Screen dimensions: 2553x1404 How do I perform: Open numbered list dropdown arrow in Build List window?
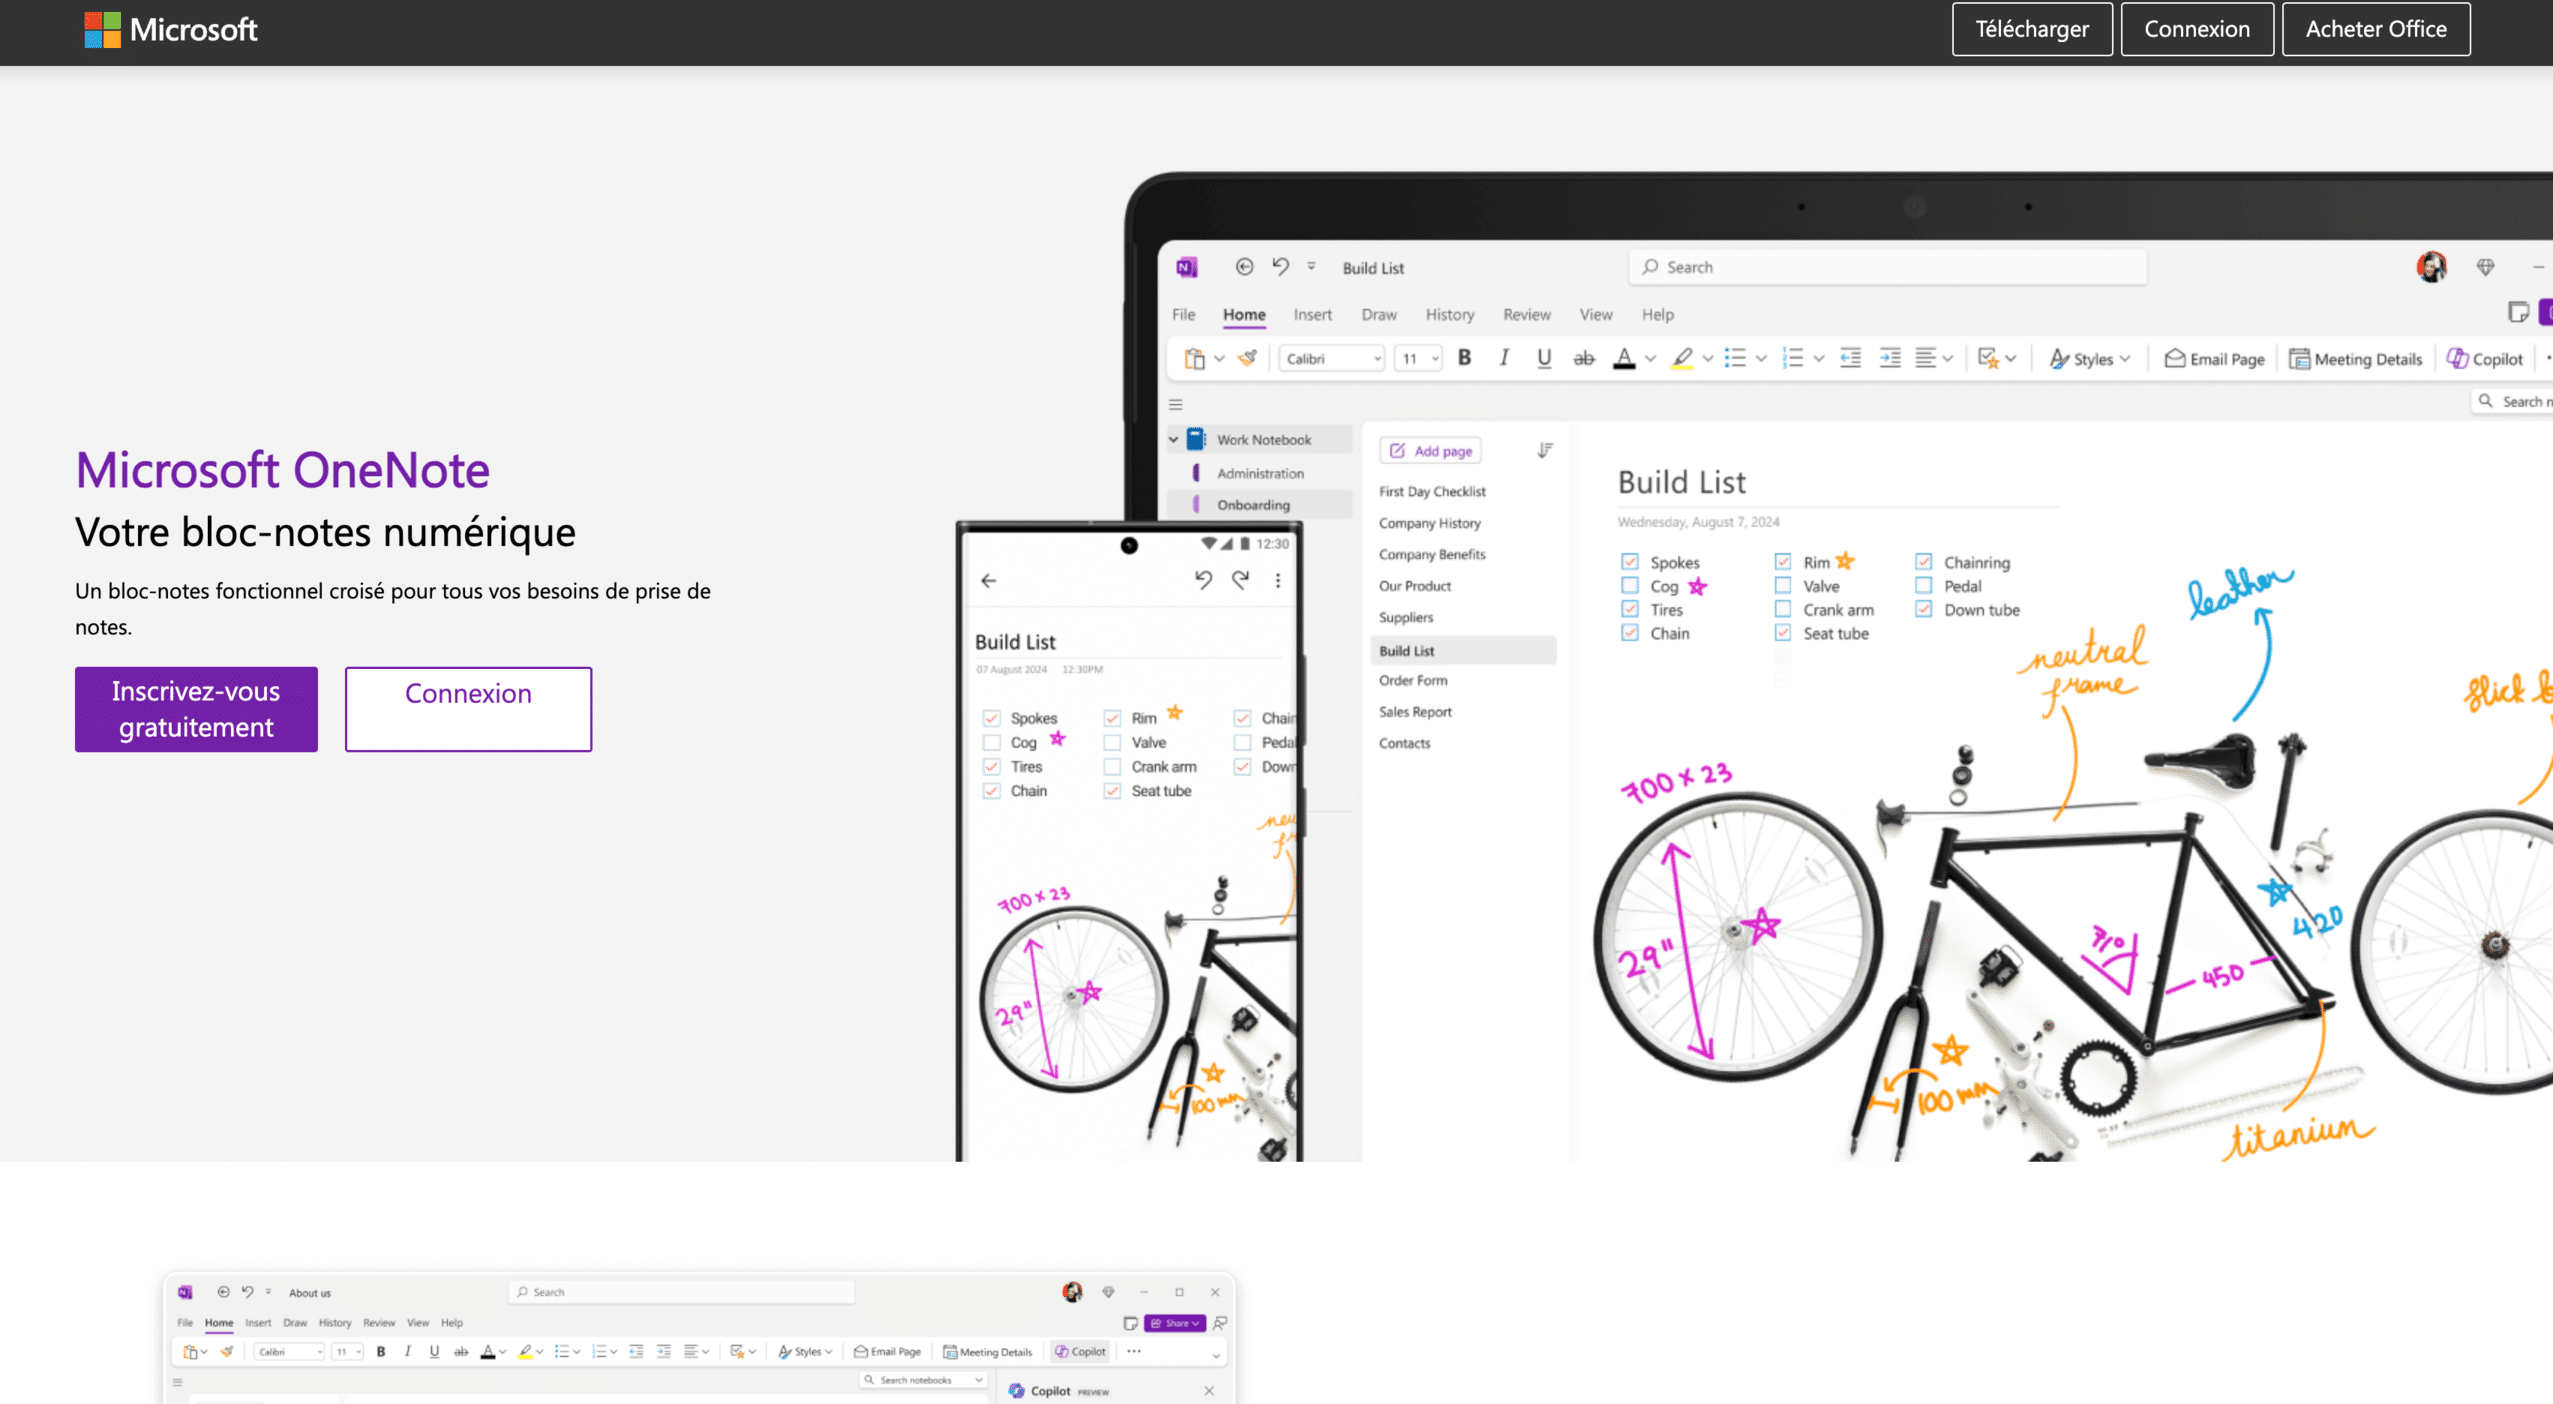point(1819,359)
